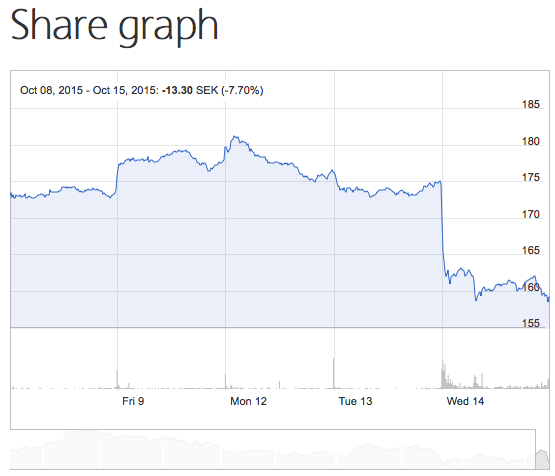
Task: Click the Tue 13 date label
Action: pos(355,401)
